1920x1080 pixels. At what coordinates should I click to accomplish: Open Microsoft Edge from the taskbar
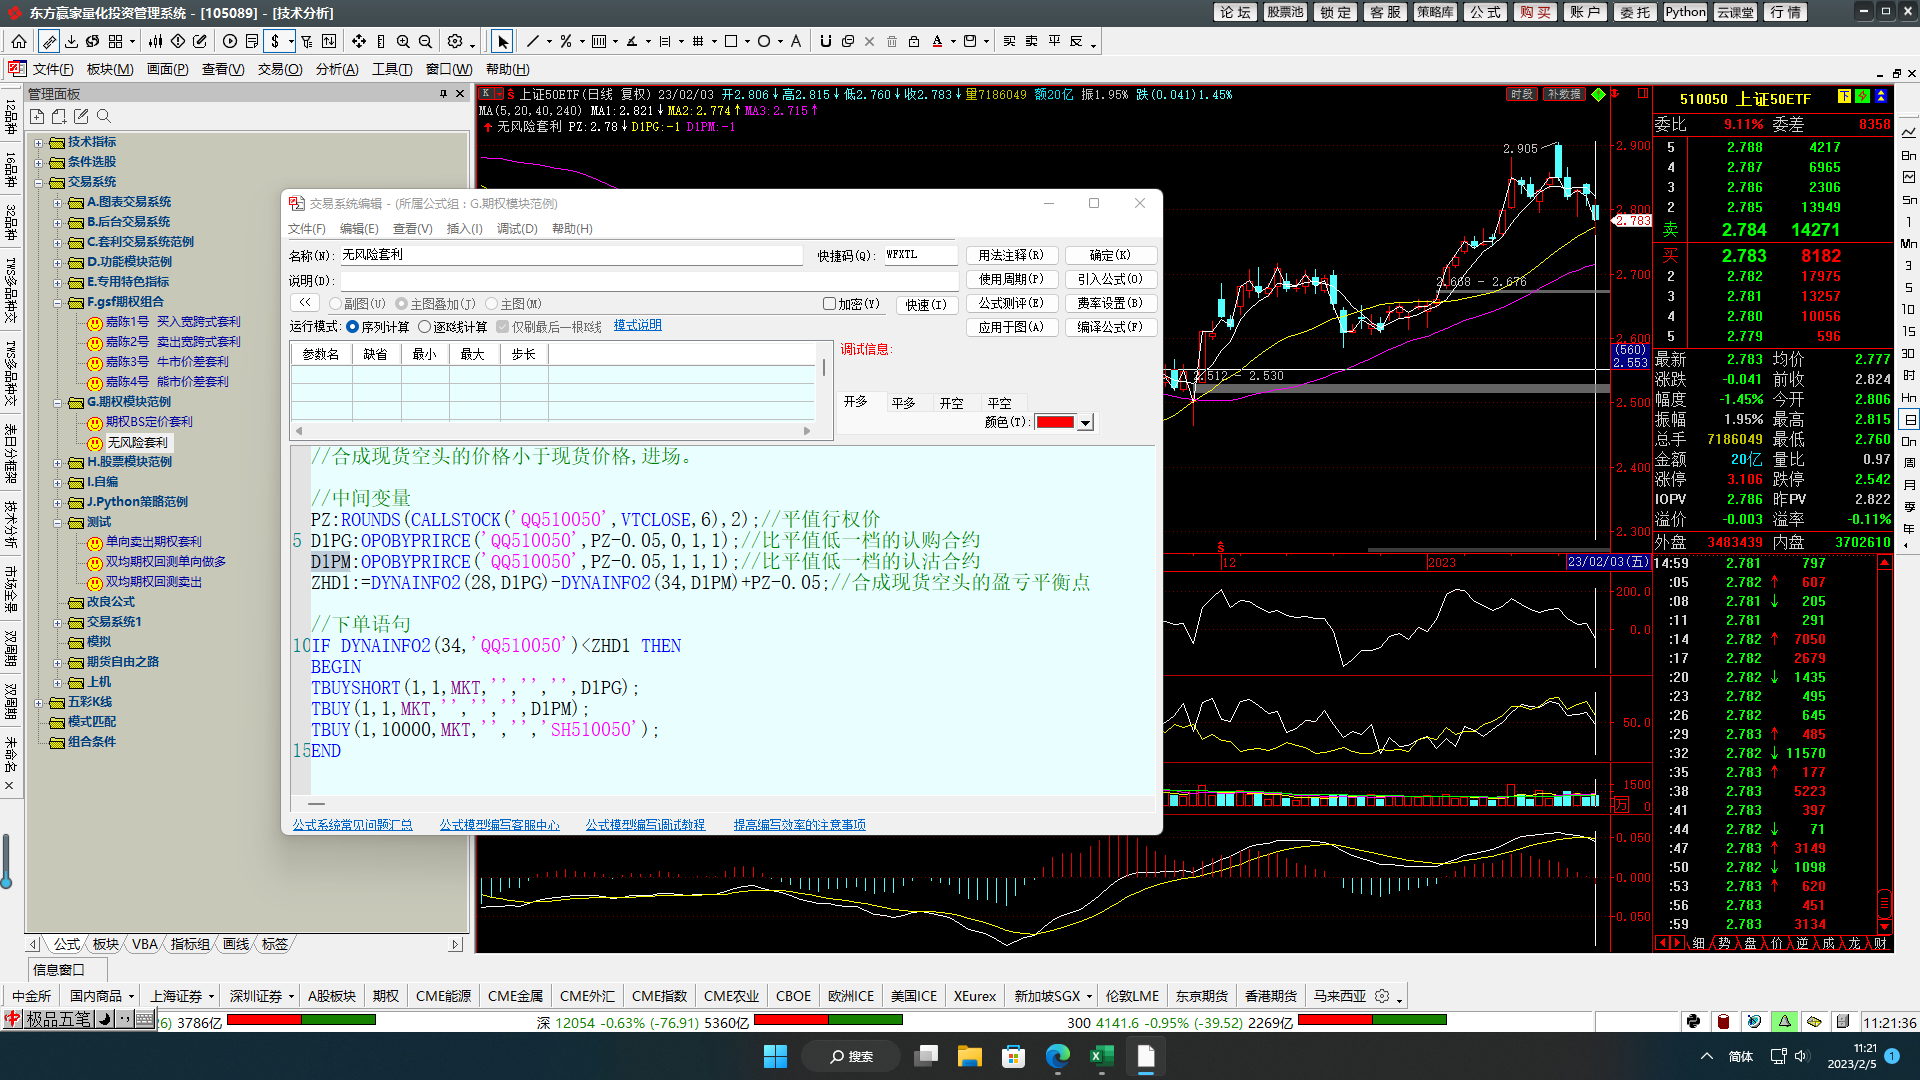pos(1057,1056)
